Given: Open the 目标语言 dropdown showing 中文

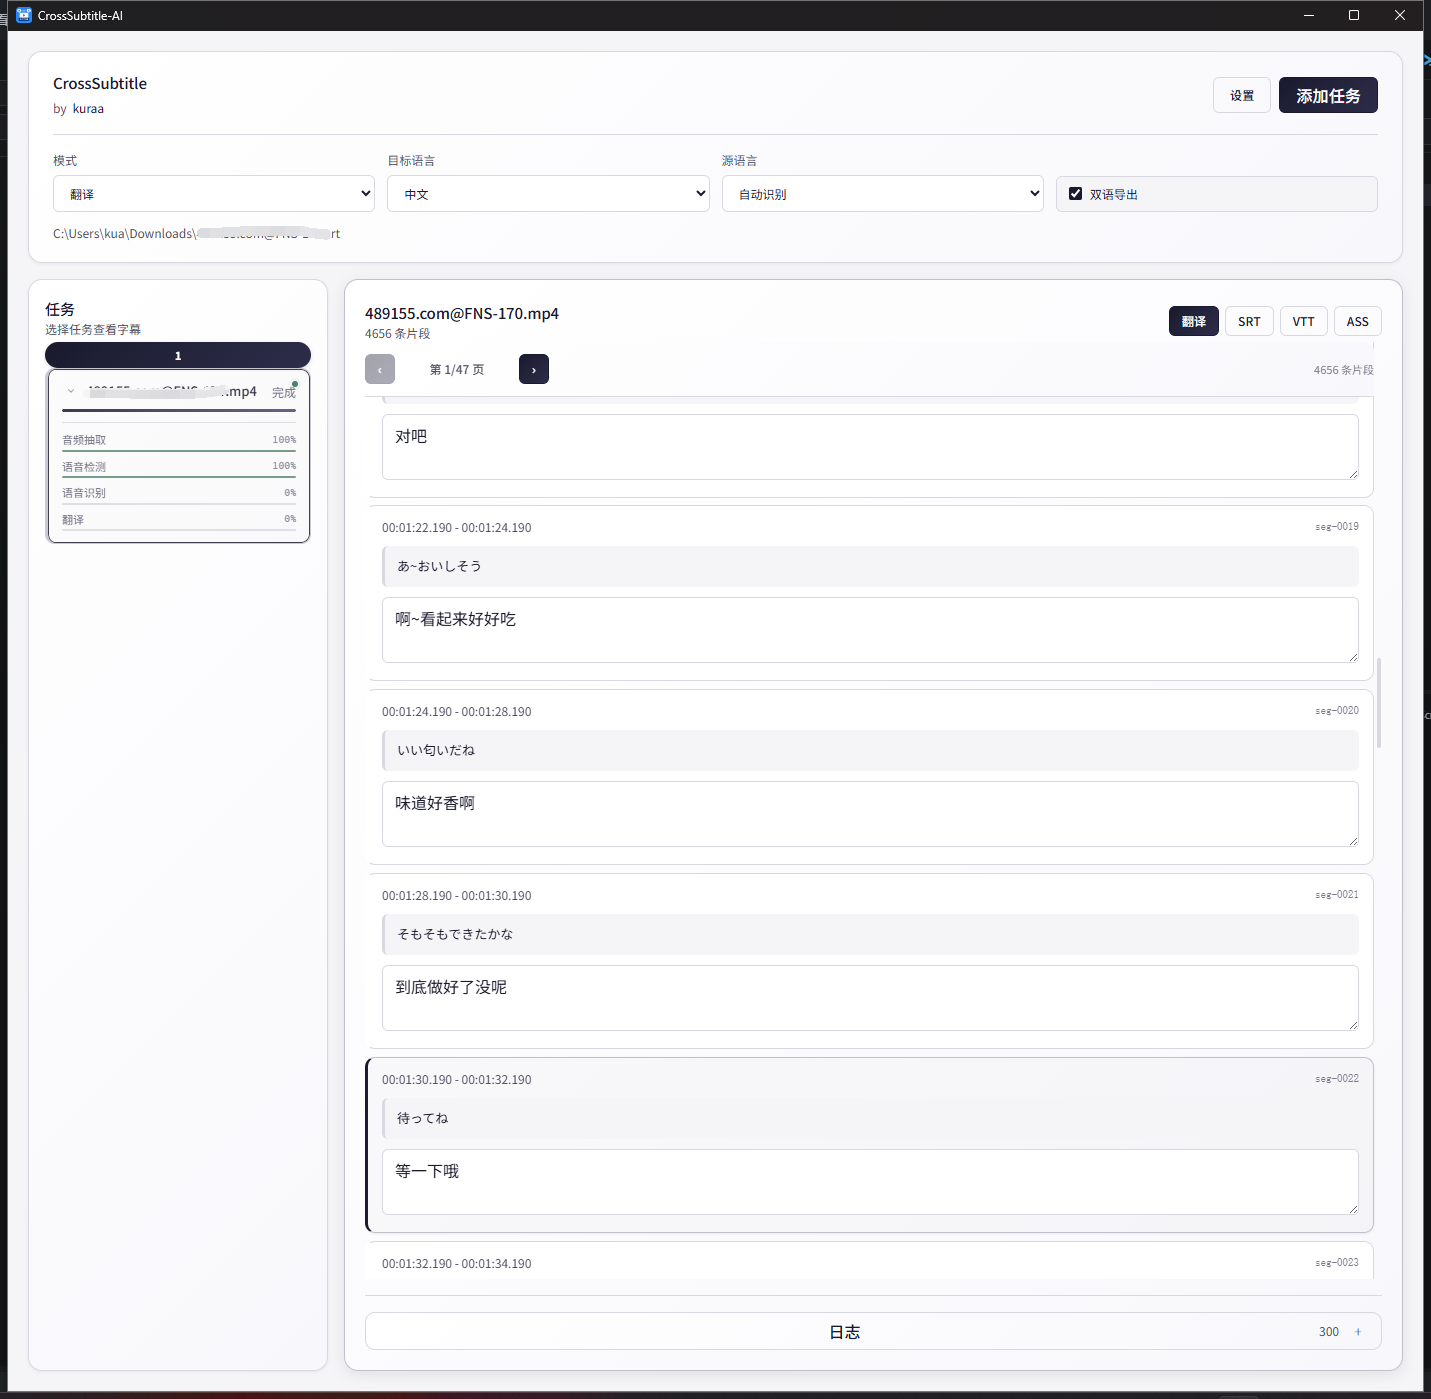Looking at the screenshot, I should [548, 194].
